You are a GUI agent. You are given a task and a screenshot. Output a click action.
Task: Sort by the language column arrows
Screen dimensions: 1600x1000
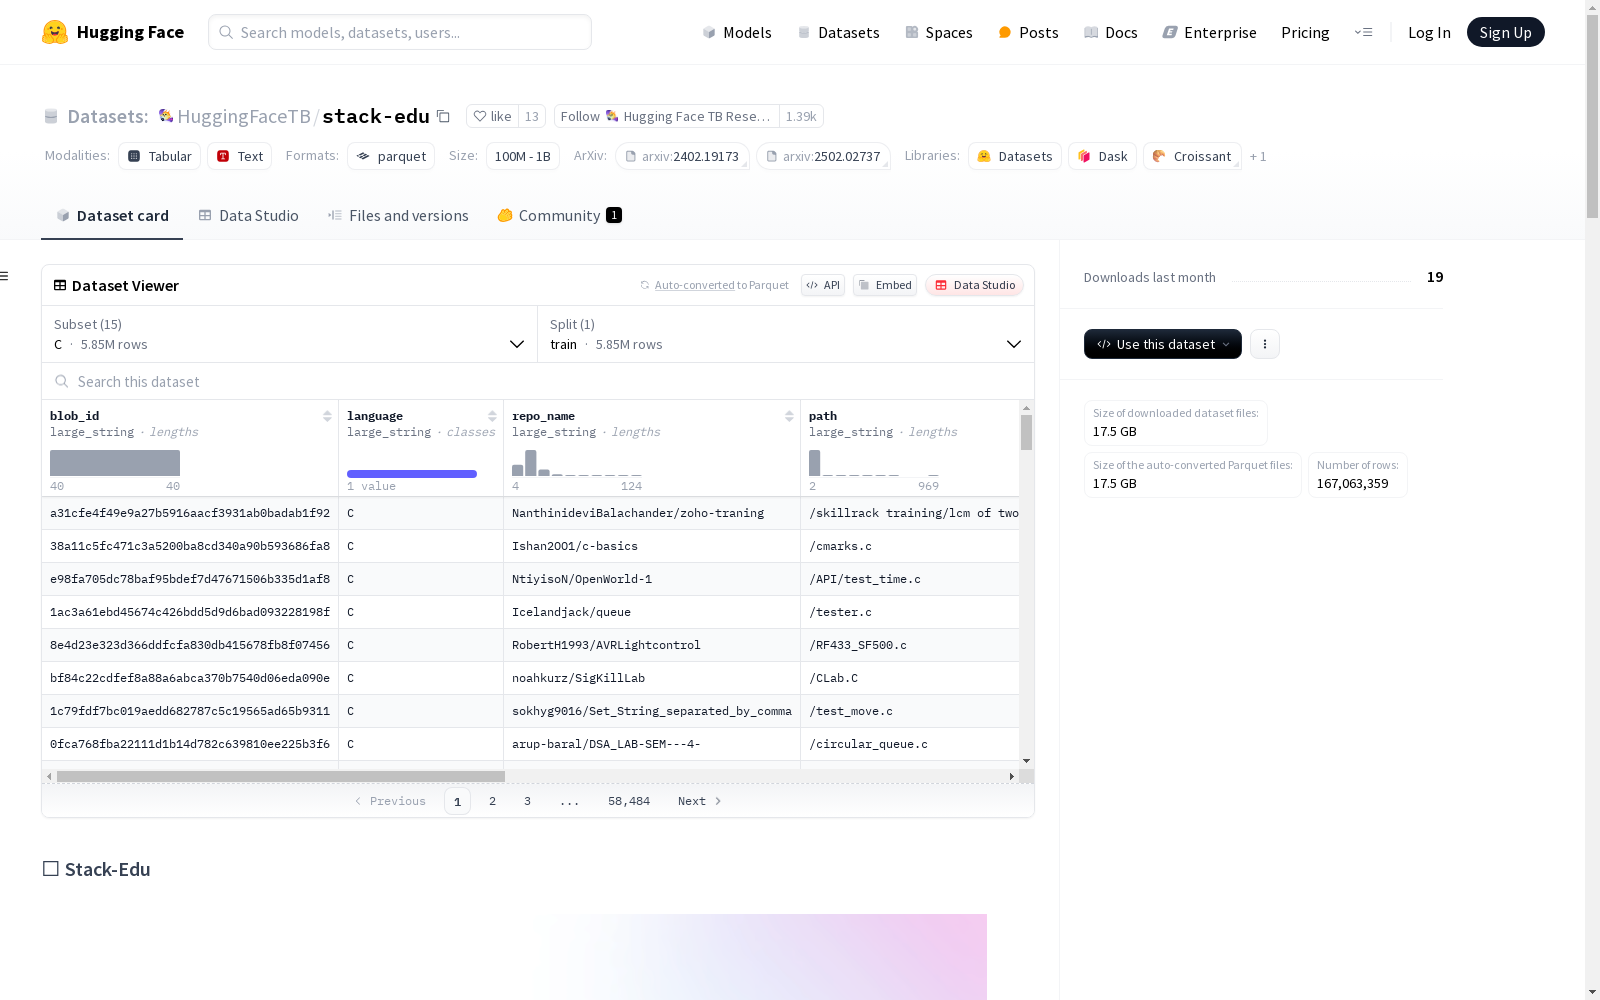click(x=492, y=416)
